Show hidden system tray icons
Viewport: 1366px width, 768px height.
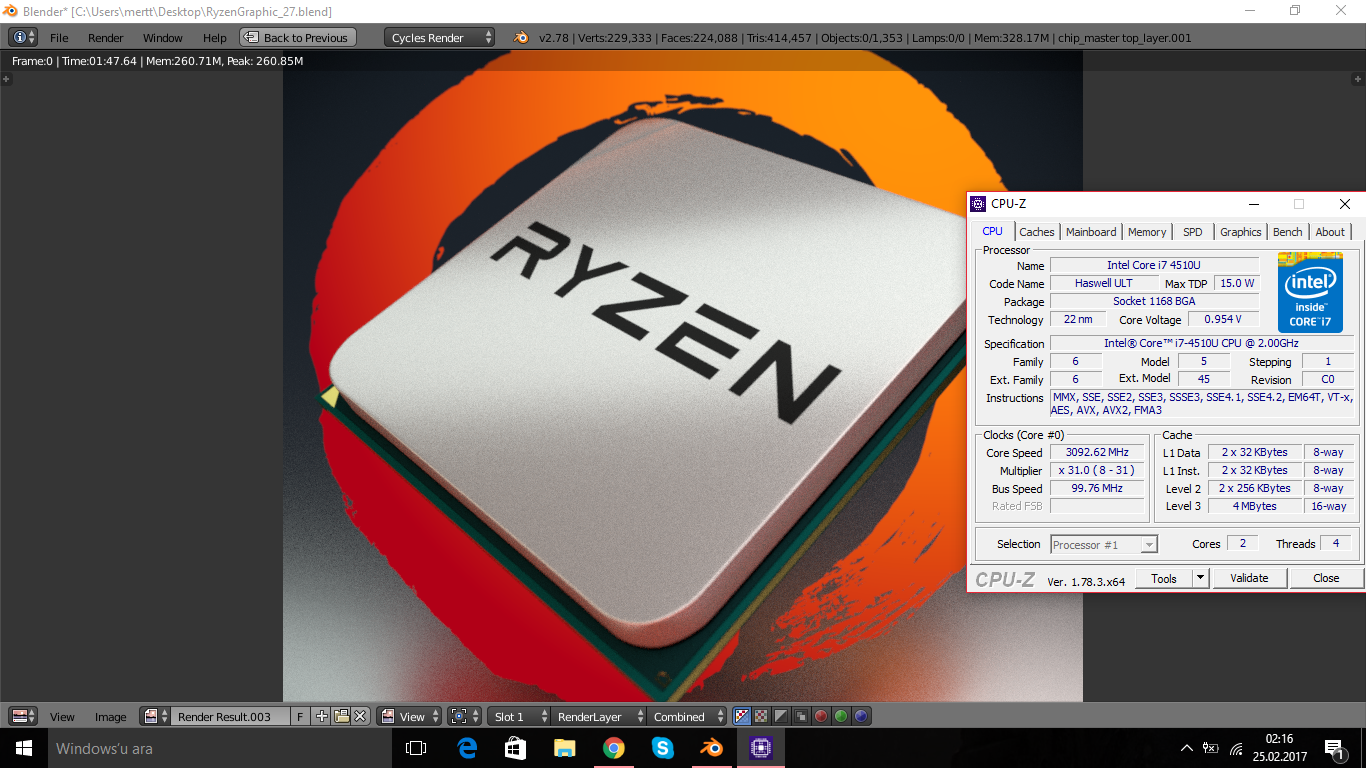(x=1187, y=748)
